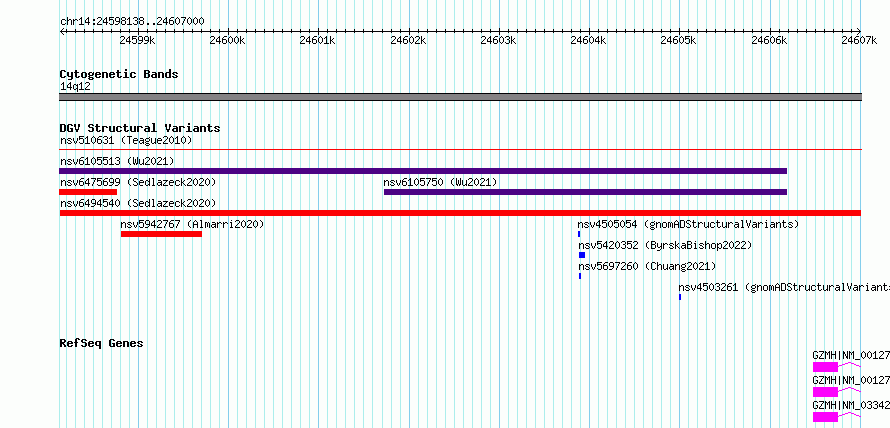
Task: Click the 24603k ruler tick label
Action: tap(498, 40)
